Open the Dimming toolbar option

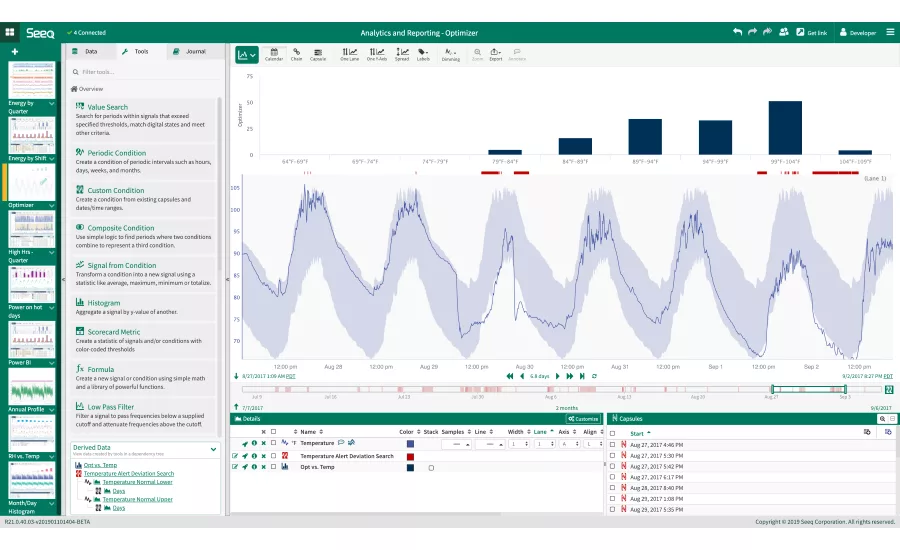451,54
